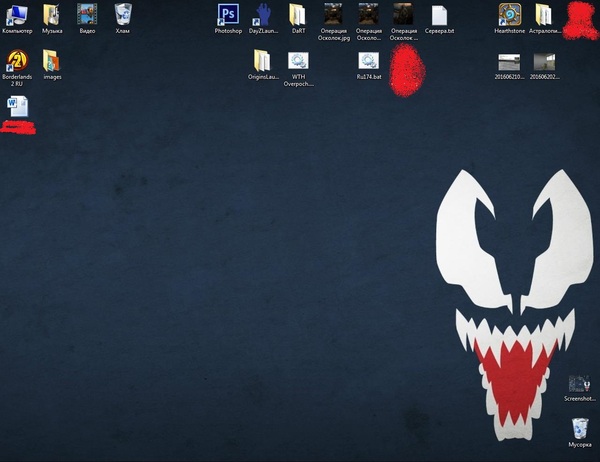Viewport: 600px width, 462px height.
Task: Open the Музыка folder
Action: pyautogui.click(x=51, y=14)
